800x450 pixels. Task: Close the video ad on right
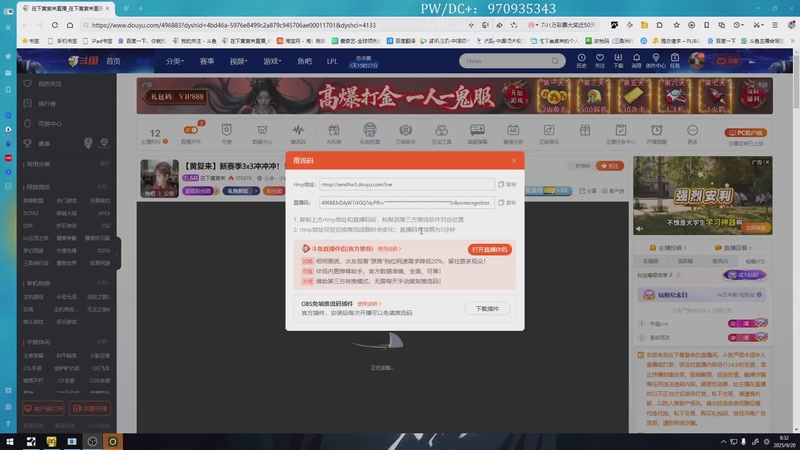767,162
